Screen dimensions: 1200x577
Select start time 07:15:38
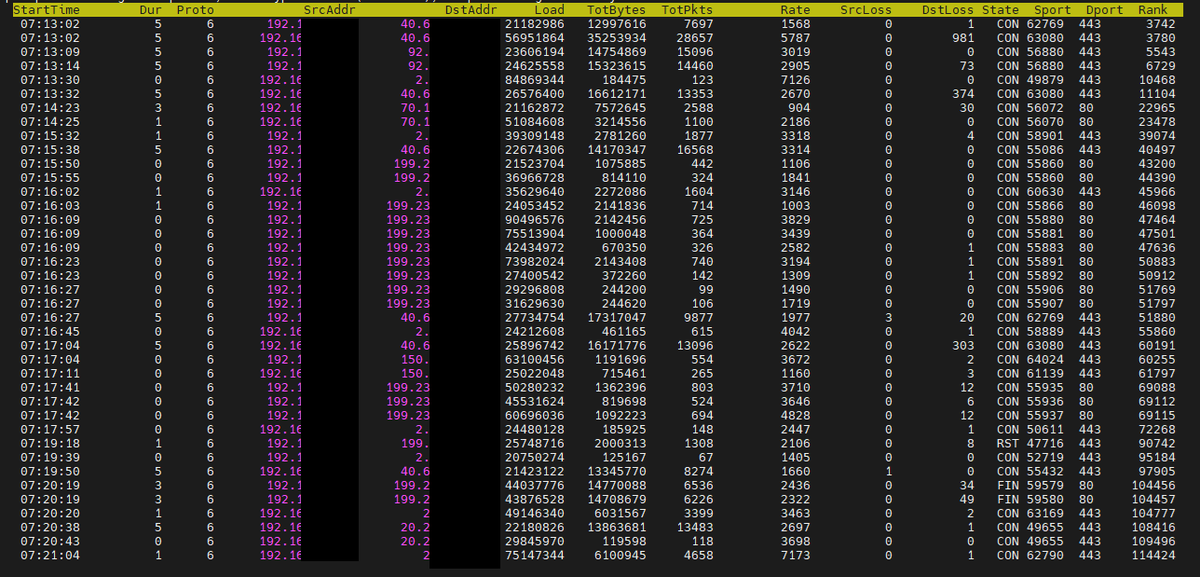(50, 149)
